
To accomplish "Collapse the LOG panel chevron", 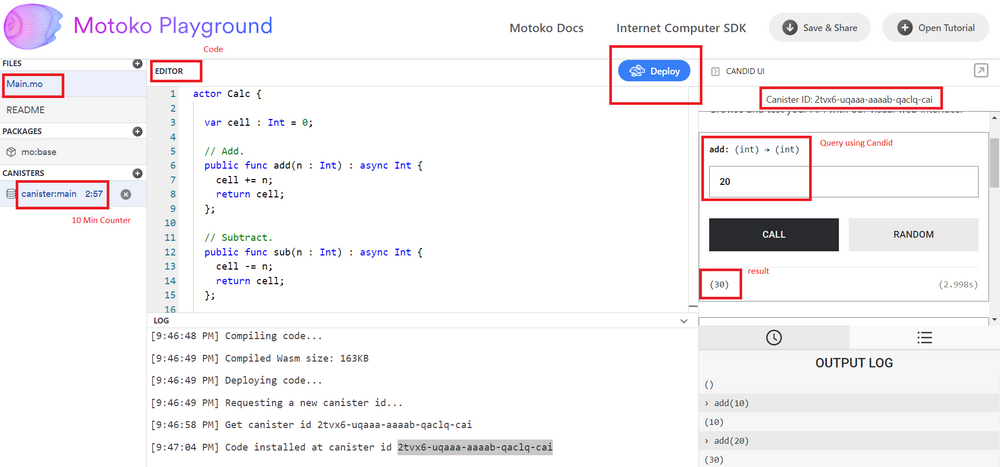I will click(684, 321).
